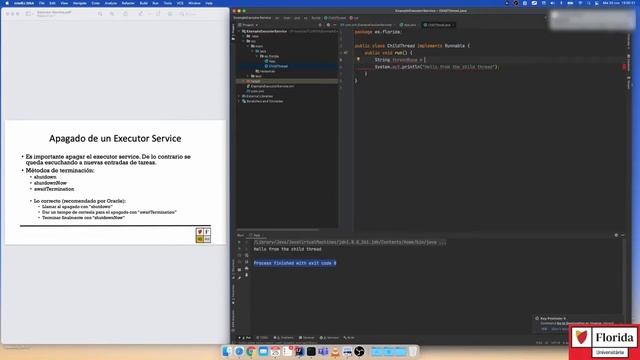
Task: Open the Terminal tool window button
Action: (307, 338)
